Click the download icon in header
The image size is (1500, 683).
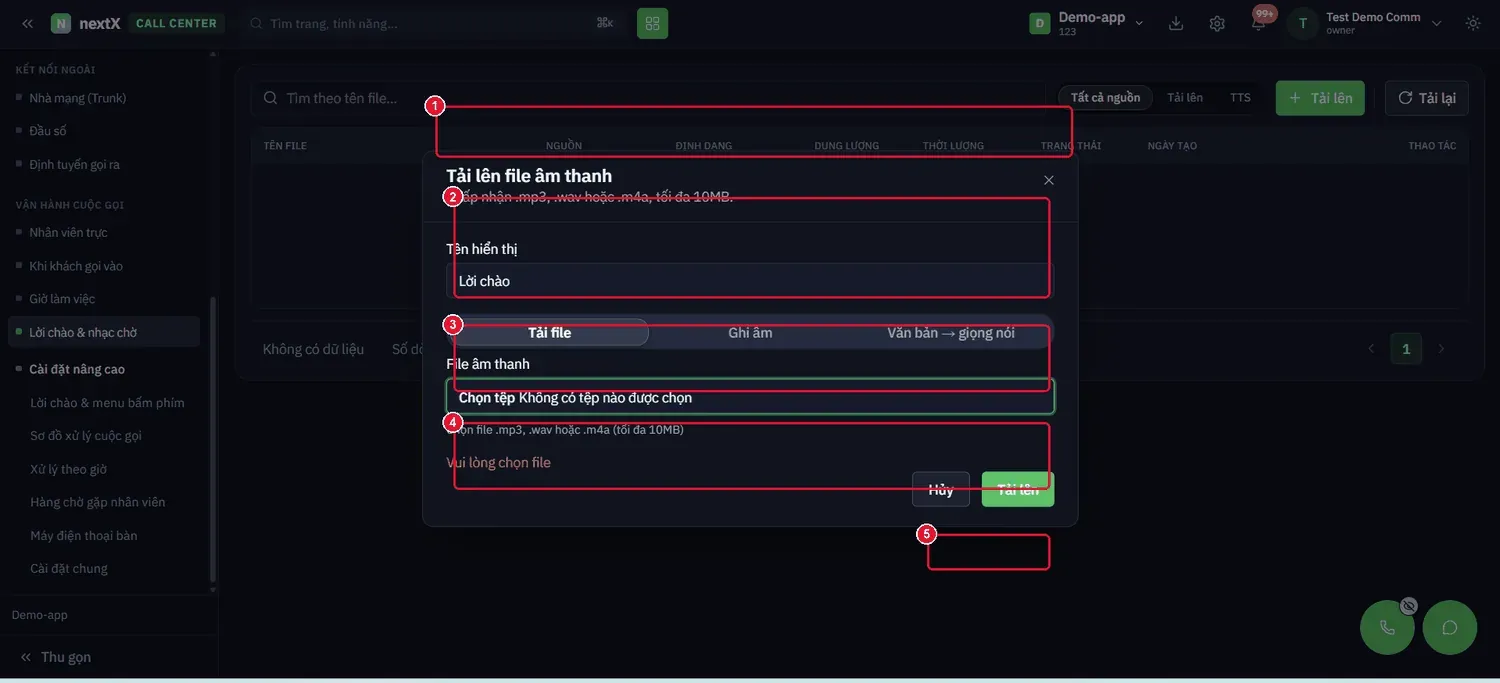pyautogui.click(x=1176, y=23)
